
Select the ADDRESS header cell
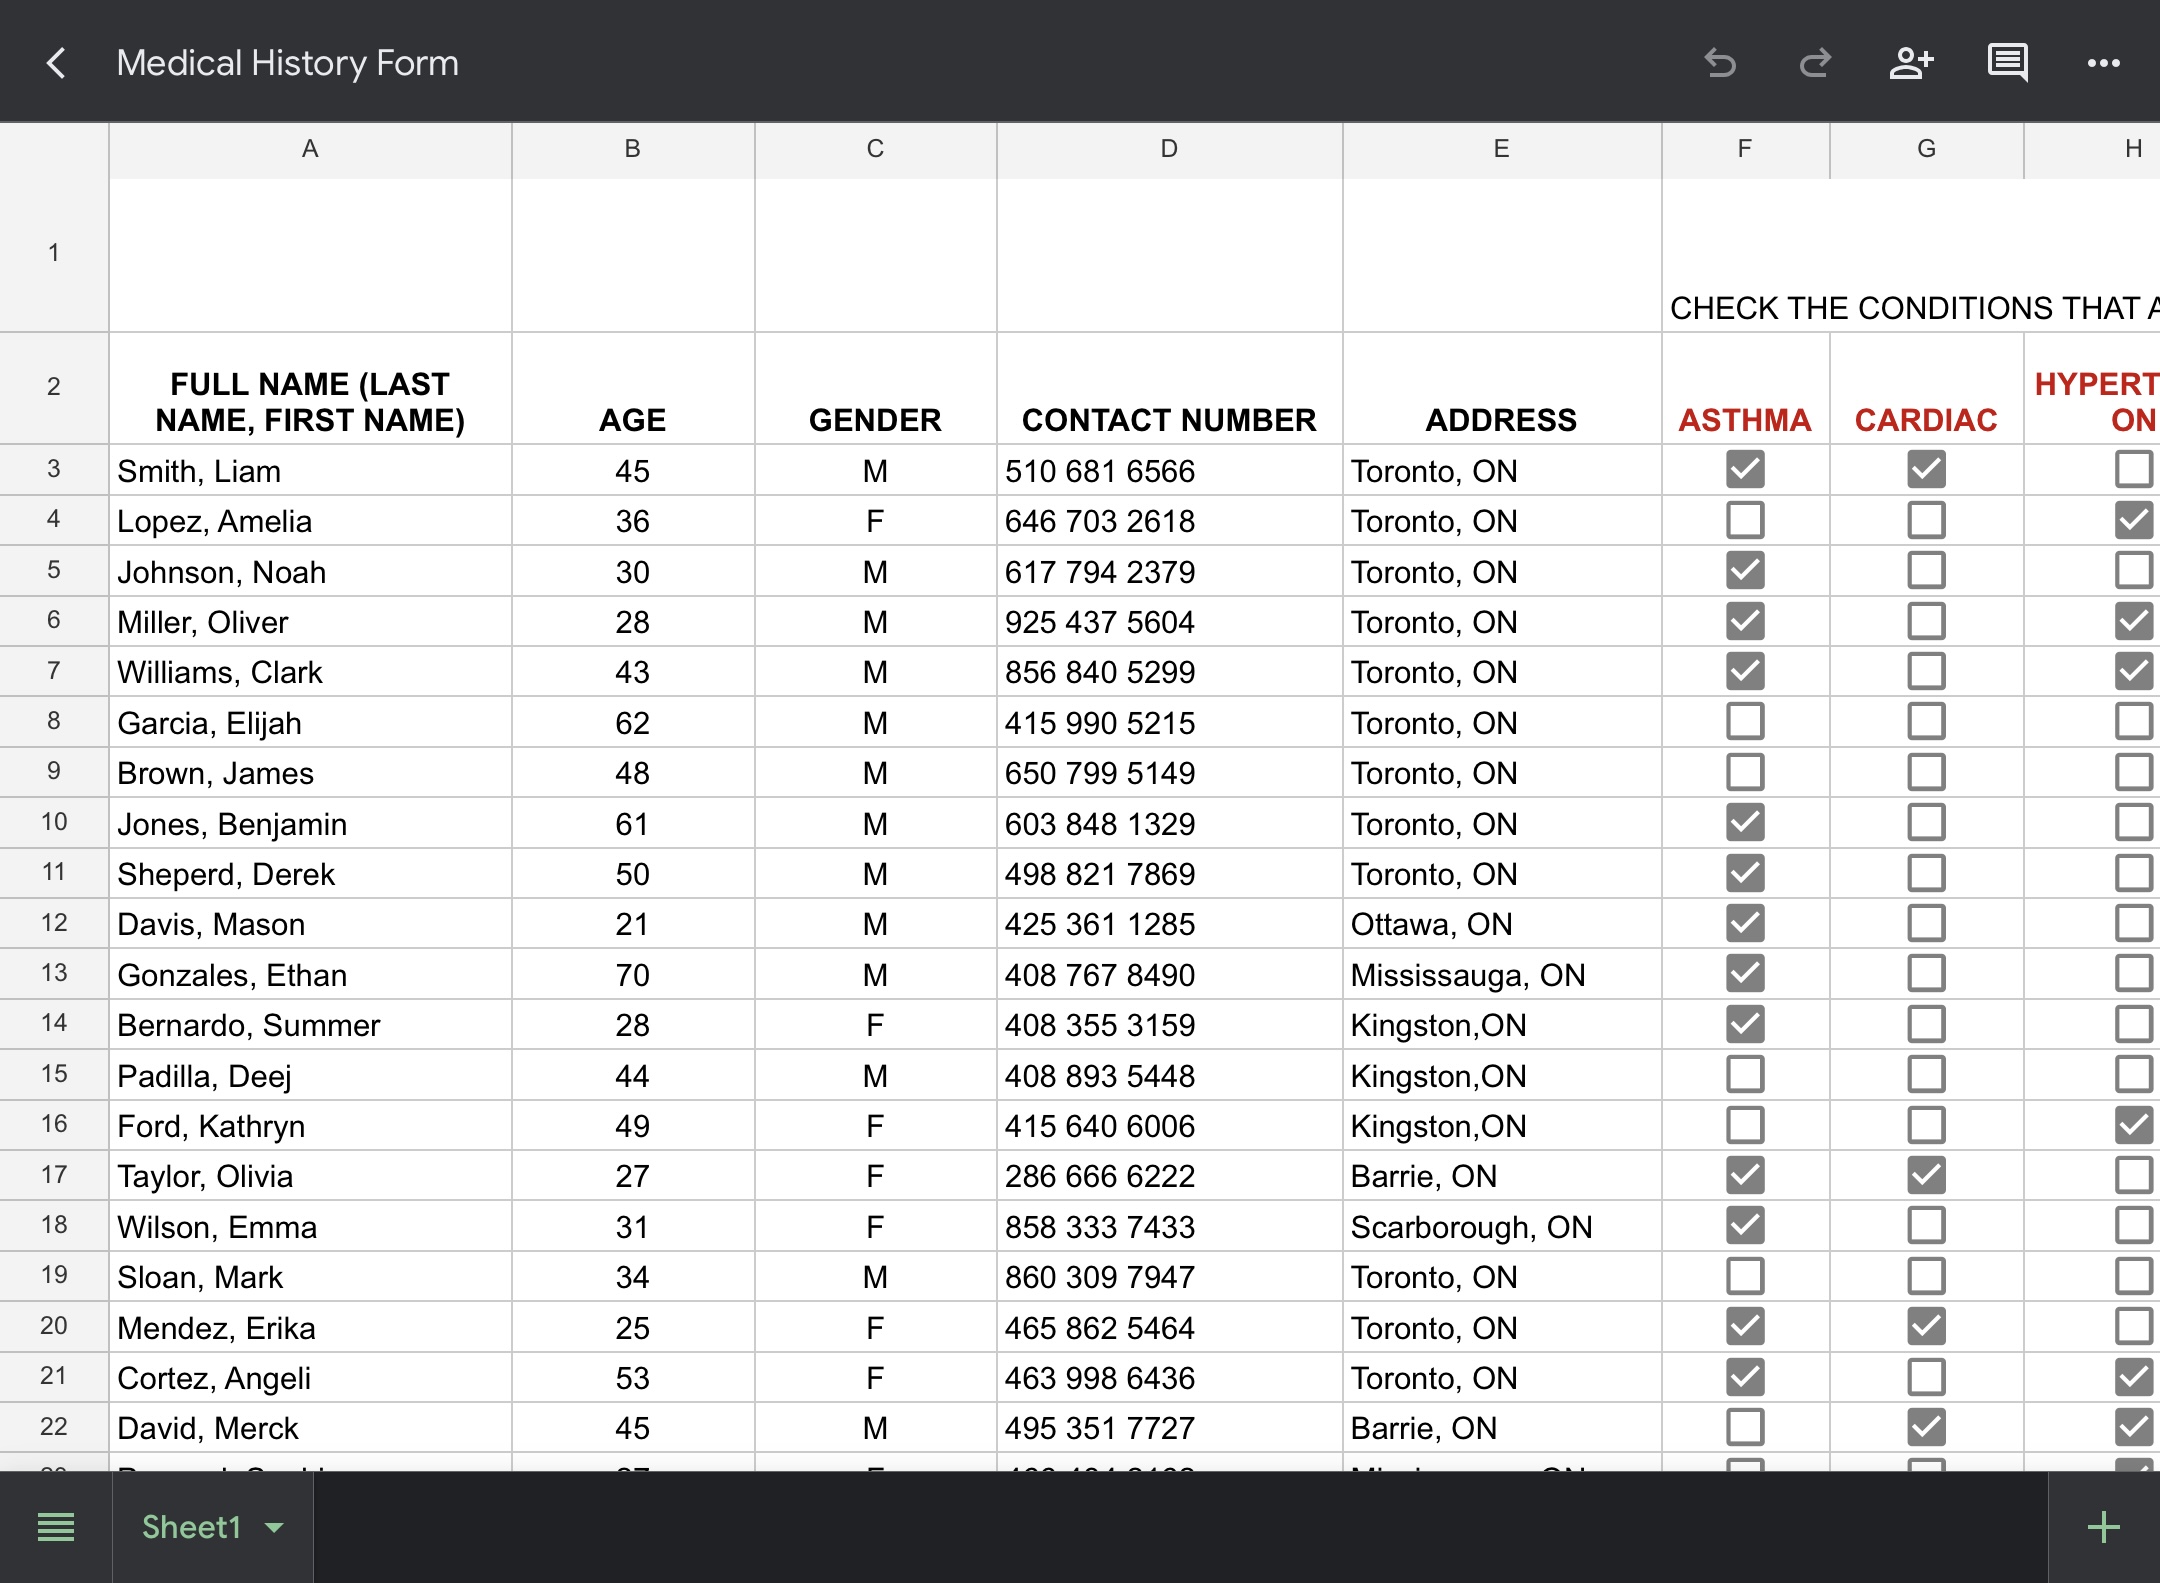(1501, 388)
